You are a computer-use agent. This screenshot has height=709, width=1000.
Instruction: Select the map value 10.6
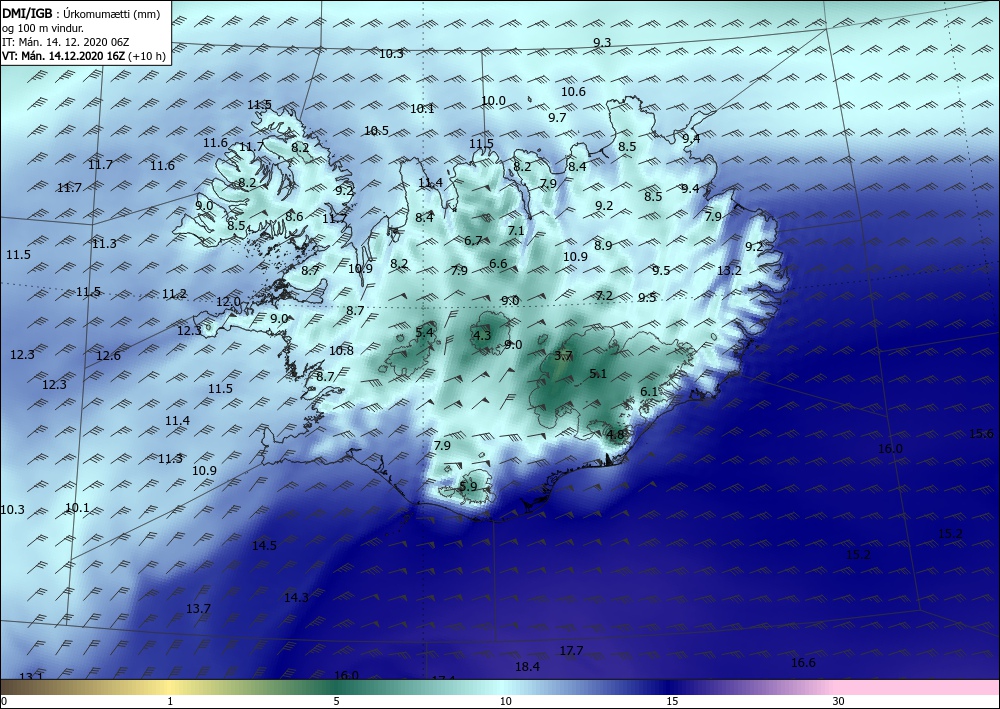(573, 92)
